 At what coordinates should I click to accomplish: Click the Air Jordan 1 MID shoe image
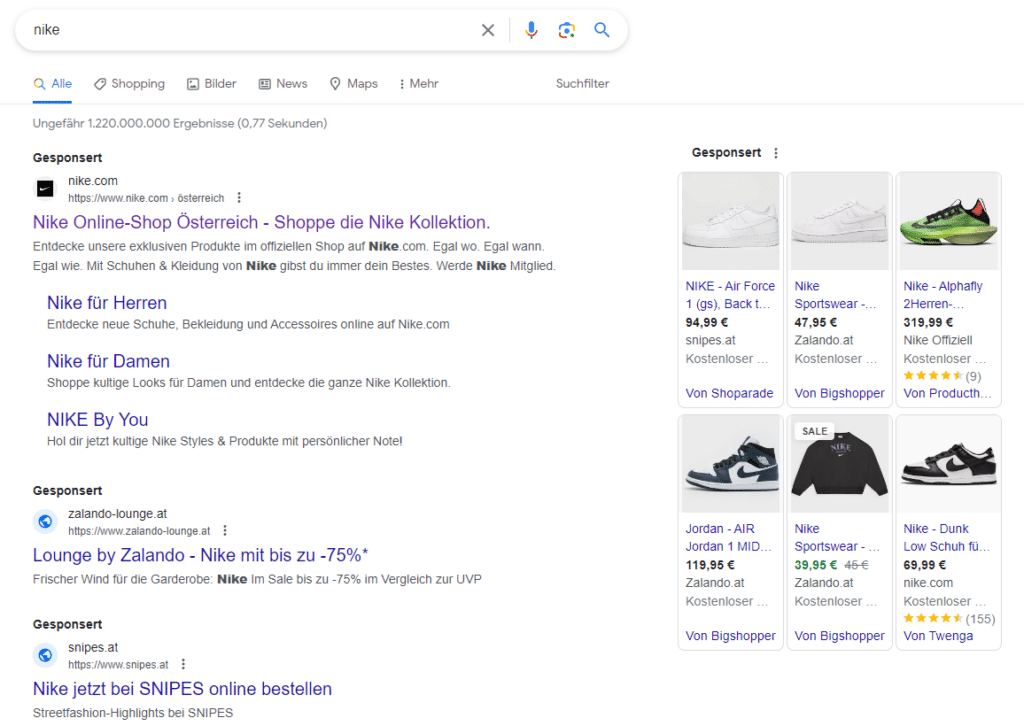(731, 464)
